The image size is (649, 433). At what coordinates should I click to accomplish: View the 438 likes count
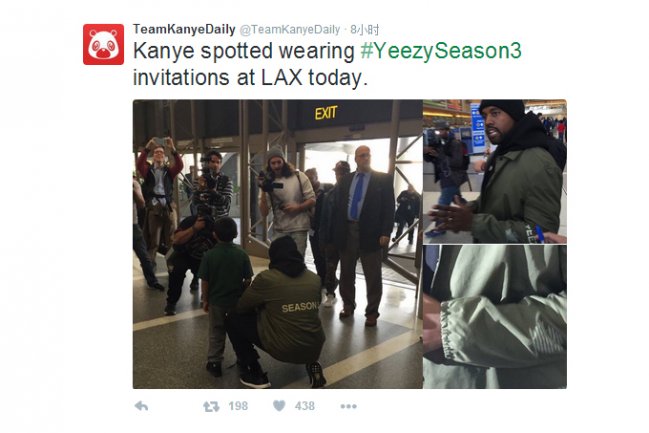tap(305, 406)
